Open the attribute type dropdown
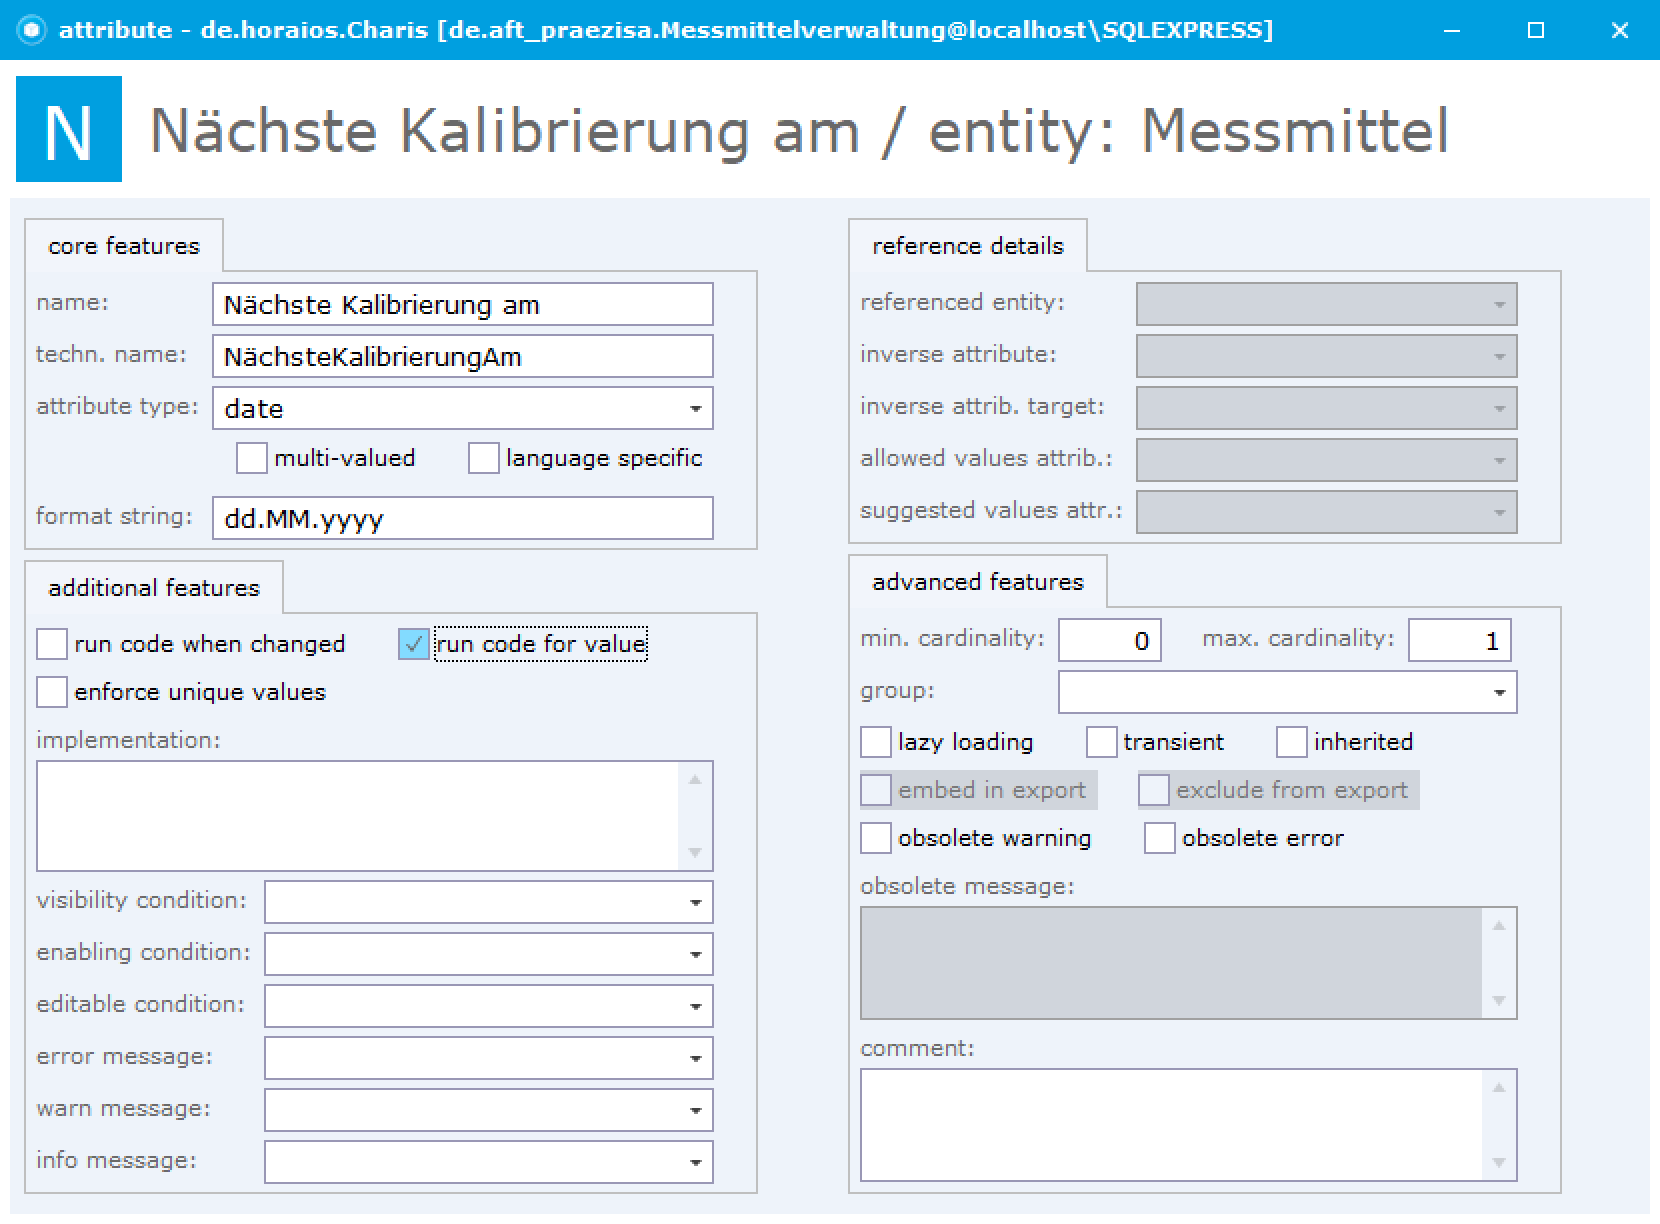 coord(695,408)
